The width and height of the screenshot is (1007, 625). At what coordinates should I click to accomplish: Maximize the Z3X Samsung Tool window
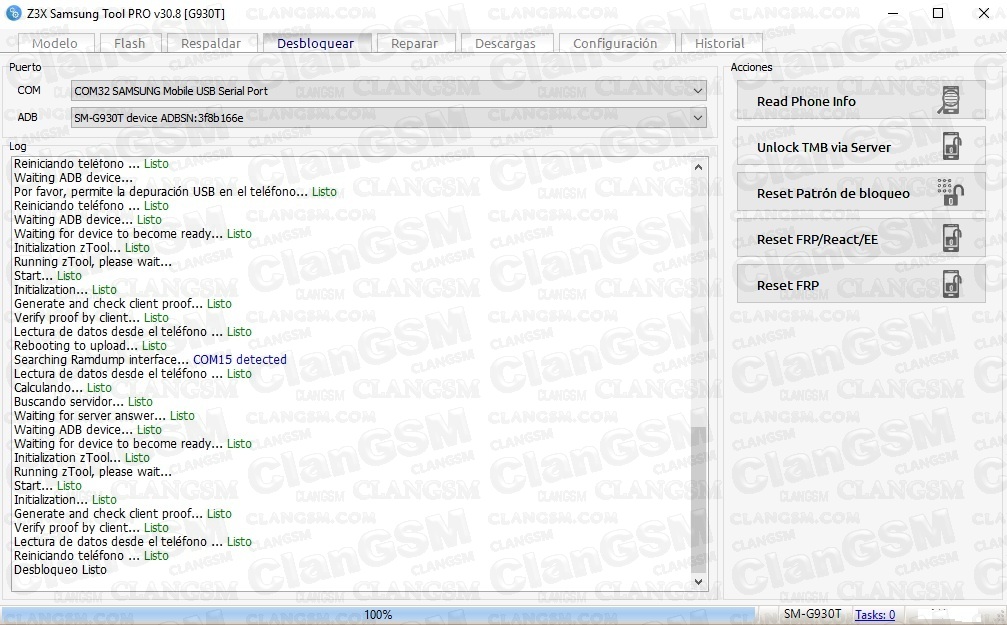point(938,13)
